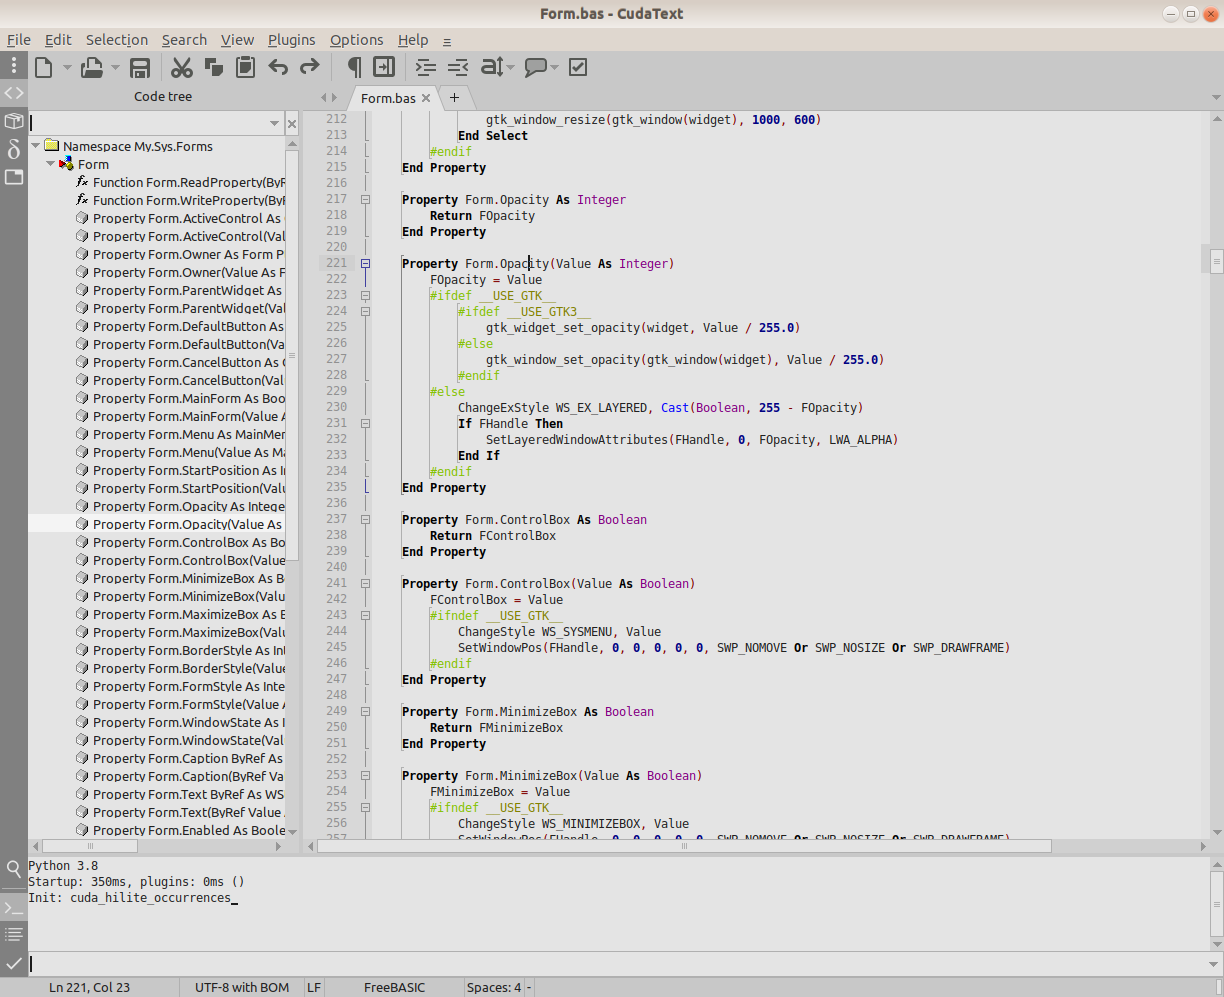Toggle the checkbox icon in toolbar
Screen dimensions: 1224x997
coord(578,68)
